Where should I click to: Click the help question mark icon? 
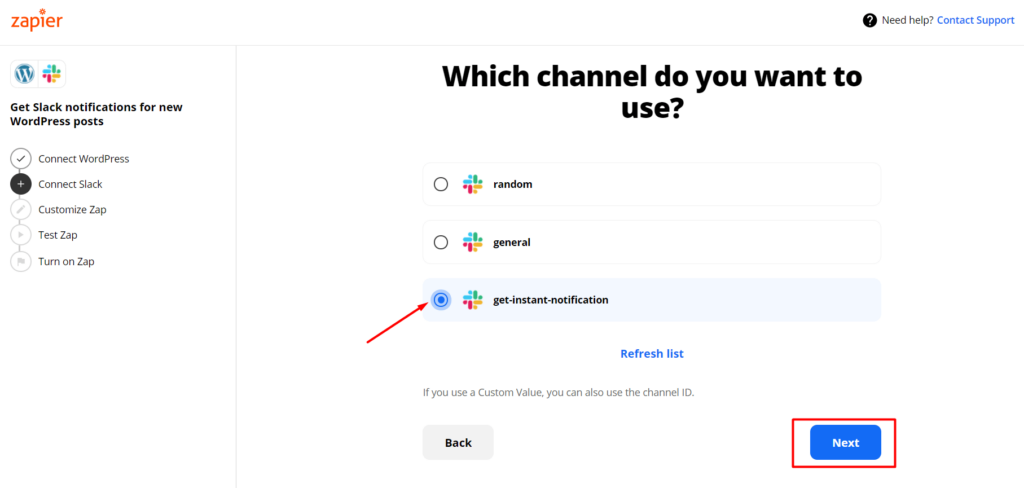pos(869,20)
